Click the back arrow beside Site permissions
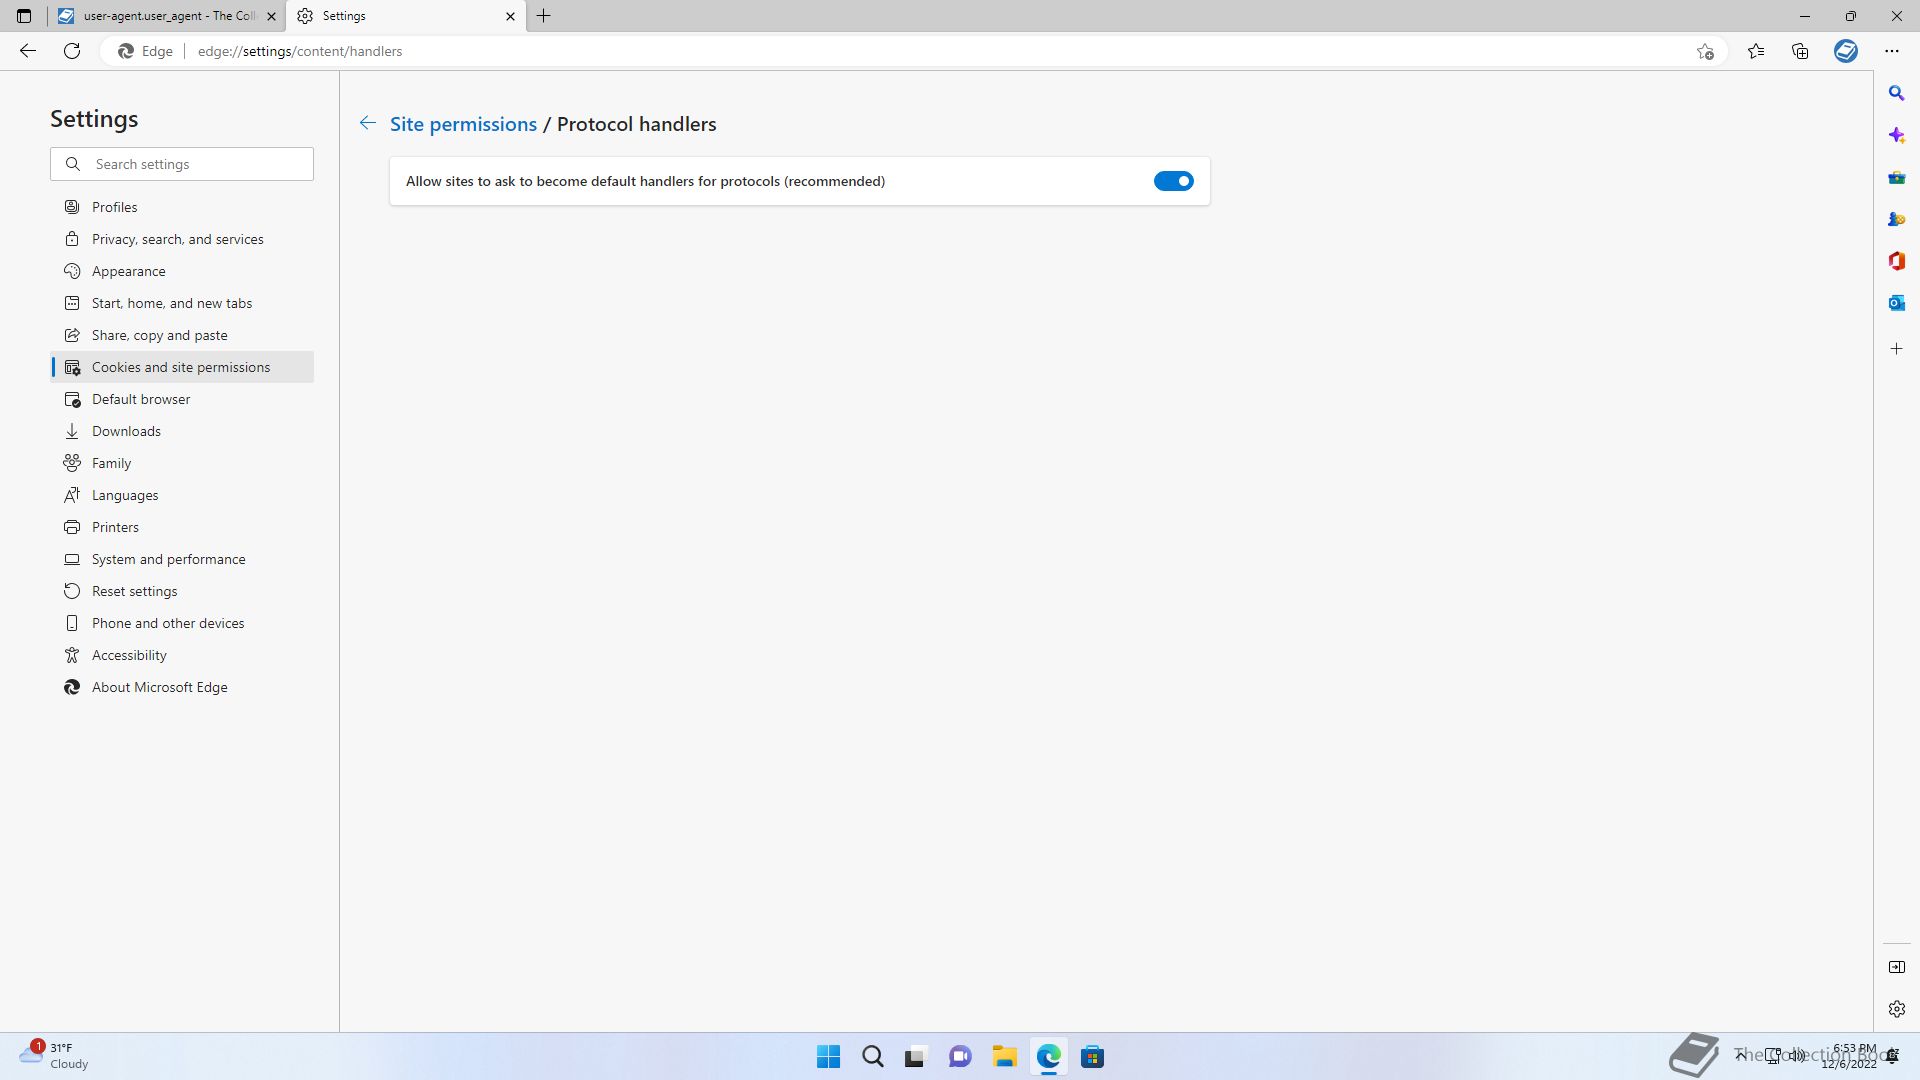 click(x=368, y=123)
